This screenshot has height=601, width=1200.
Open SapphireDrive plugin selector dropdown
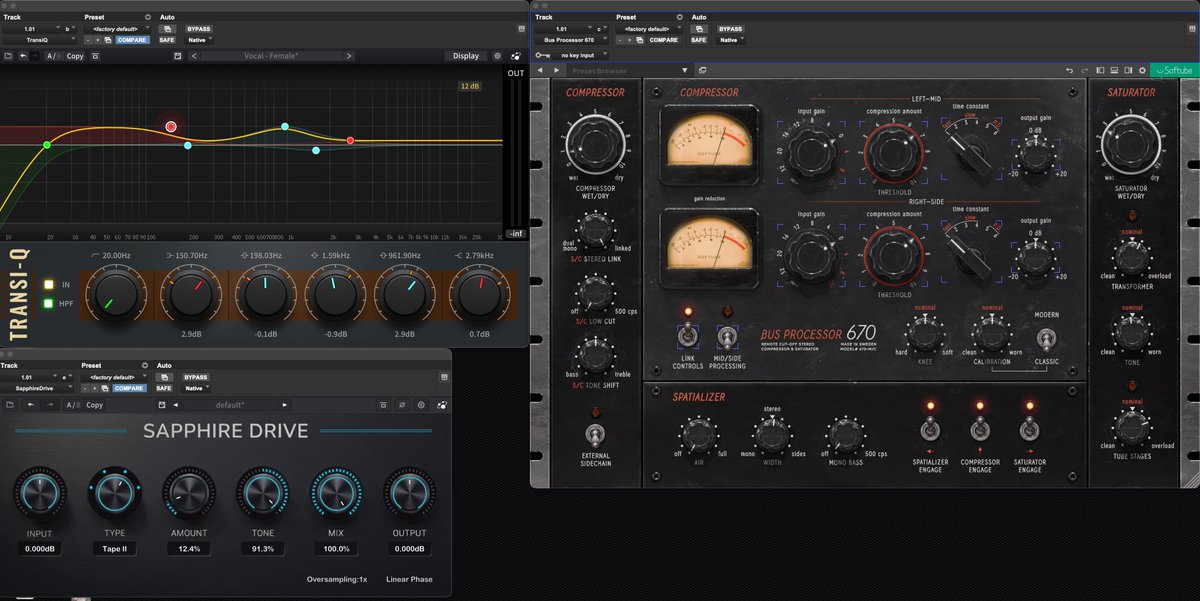(36, 388)
